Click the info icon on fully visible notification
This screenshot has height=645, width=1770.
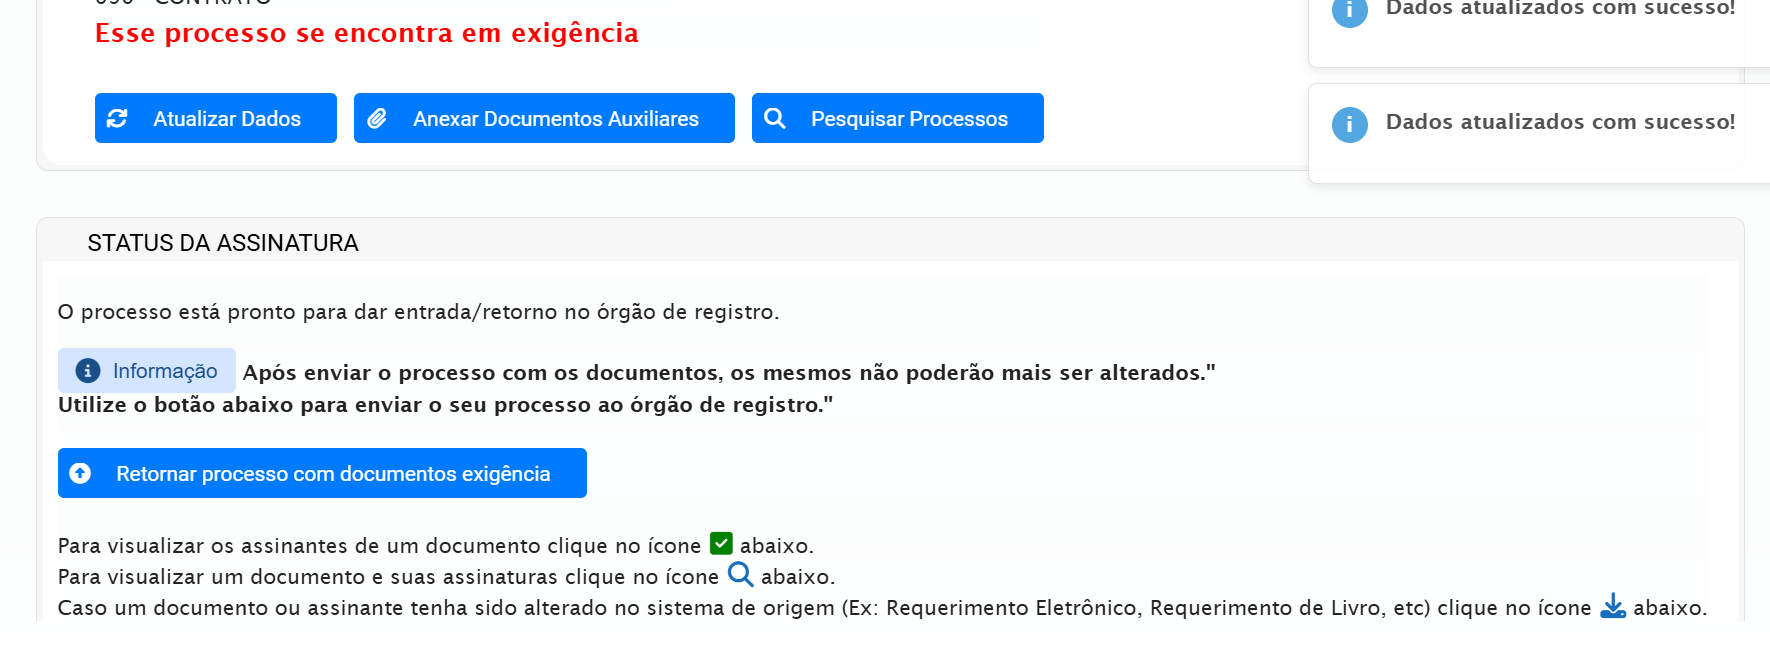click(1349, 125)
